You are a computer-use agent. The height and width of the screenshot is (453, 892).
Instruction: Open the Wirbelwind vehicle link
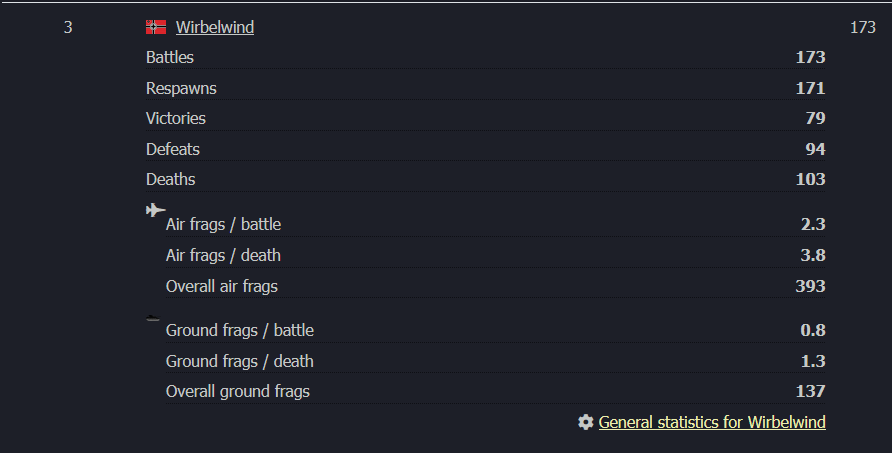tap(215, 27)
